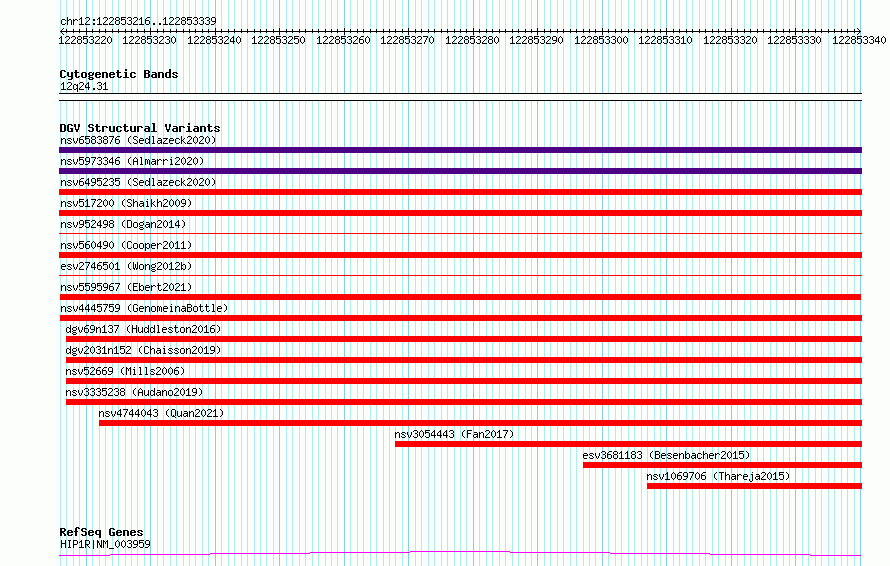The width and height of the screenshot is (890, 566).
Task: Click ruler position 122853310
Action: [665, 40]
